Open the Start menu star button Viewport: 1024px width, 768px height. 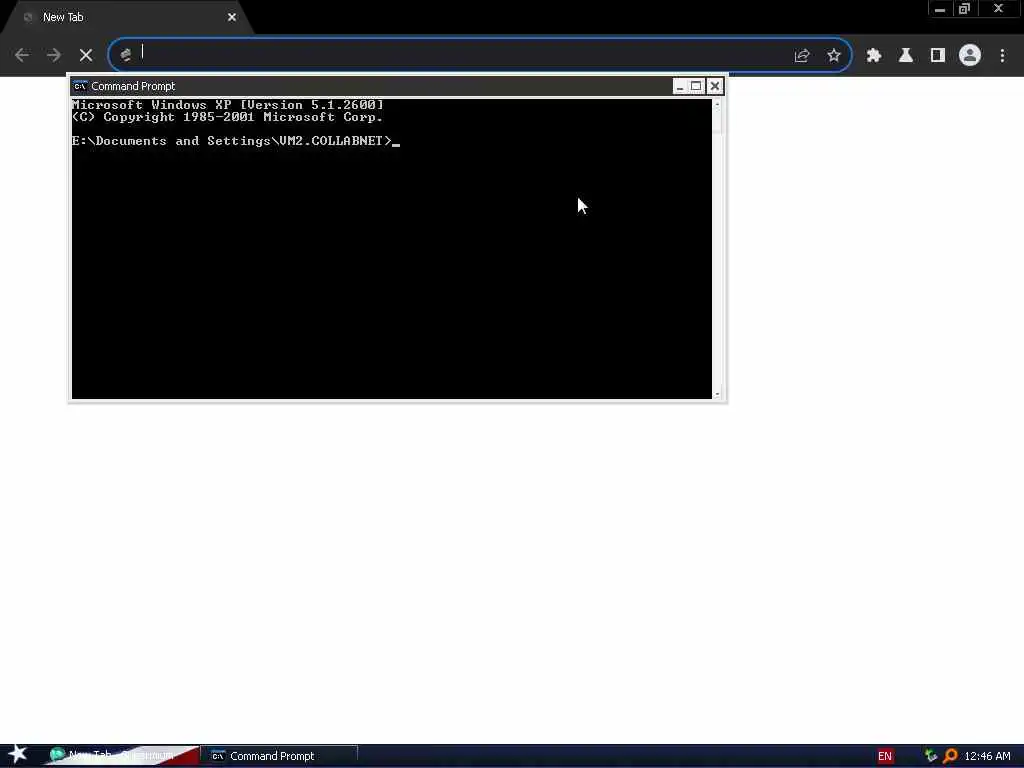18,754
